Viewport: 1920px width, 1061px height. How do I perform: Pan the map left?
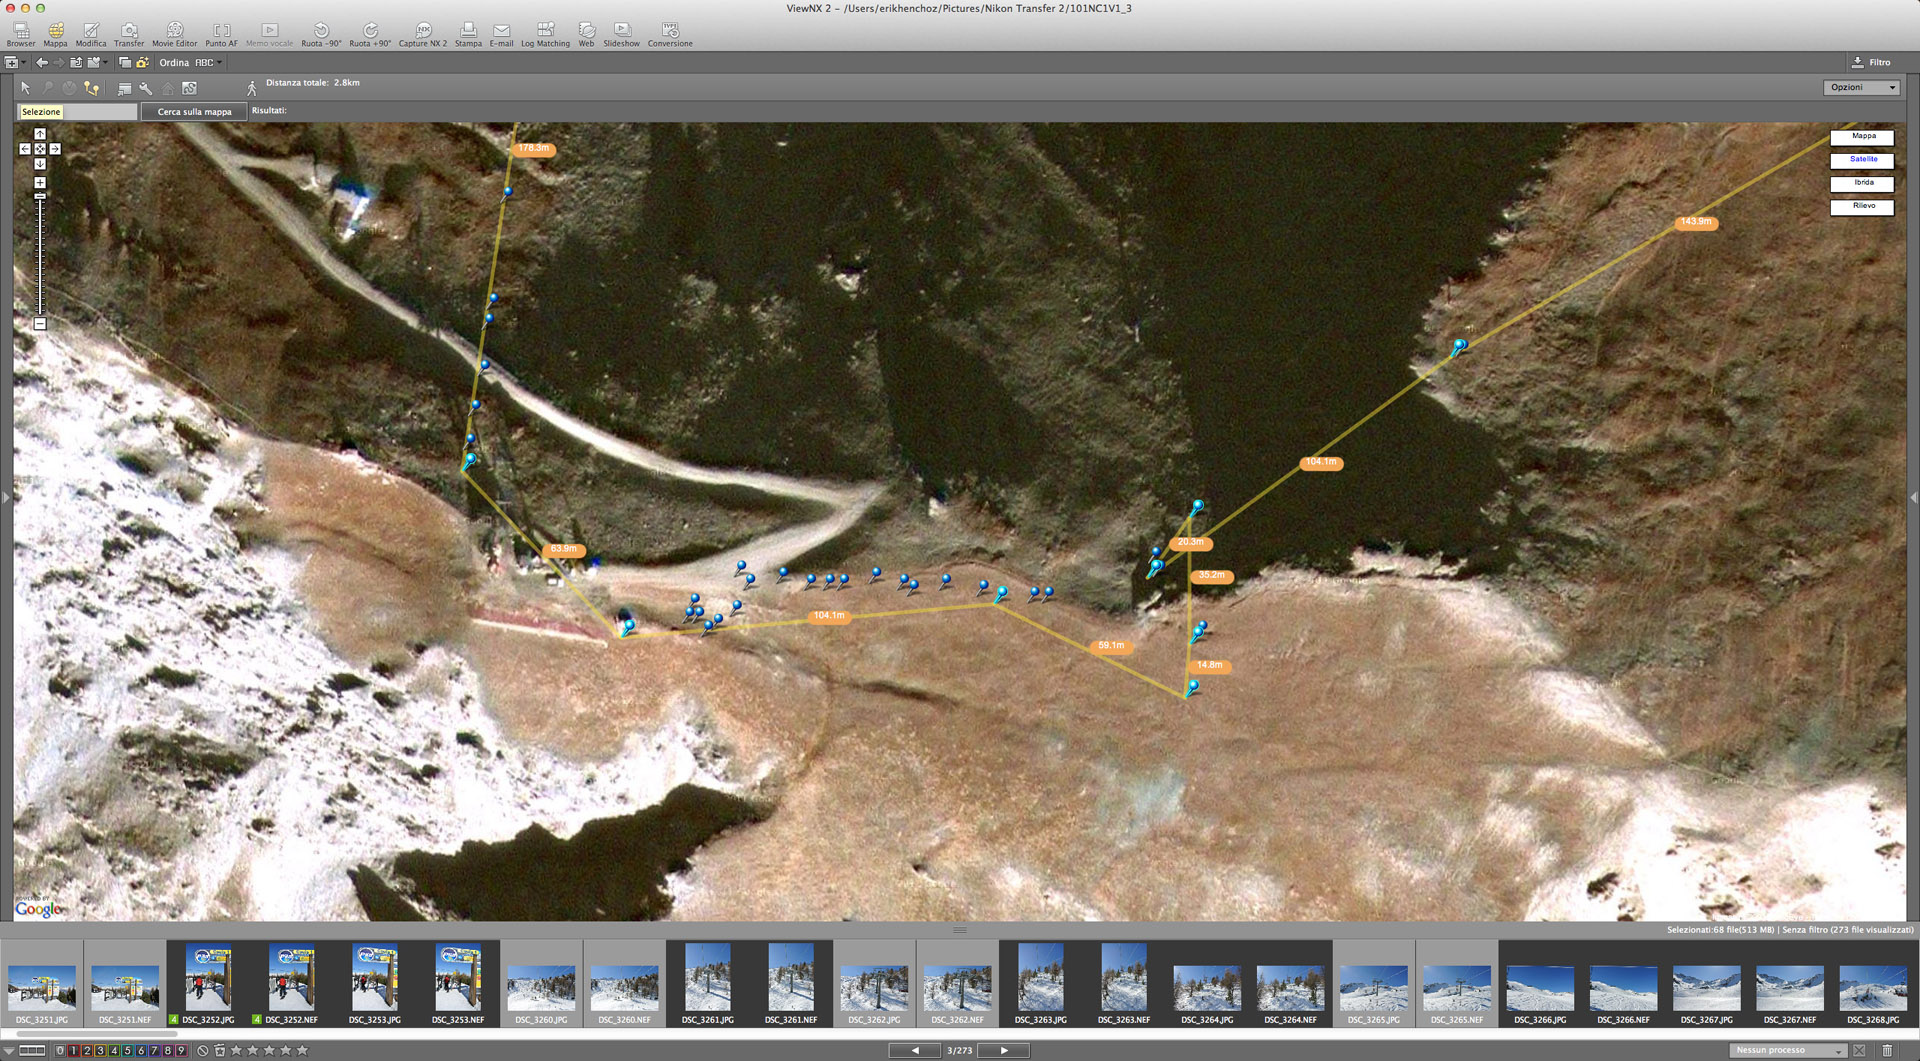[25, 149]
